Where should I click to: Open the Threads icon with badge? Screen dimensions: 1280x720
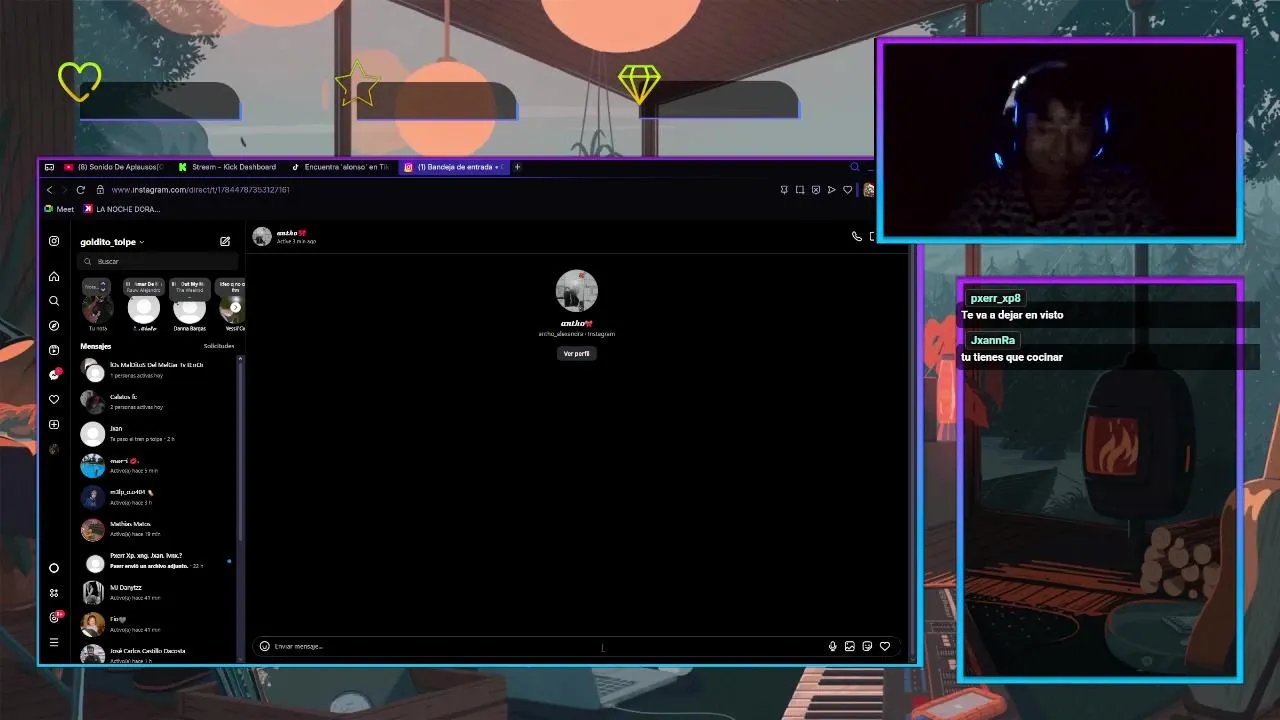pyautogui.click(x=55, y=617)
